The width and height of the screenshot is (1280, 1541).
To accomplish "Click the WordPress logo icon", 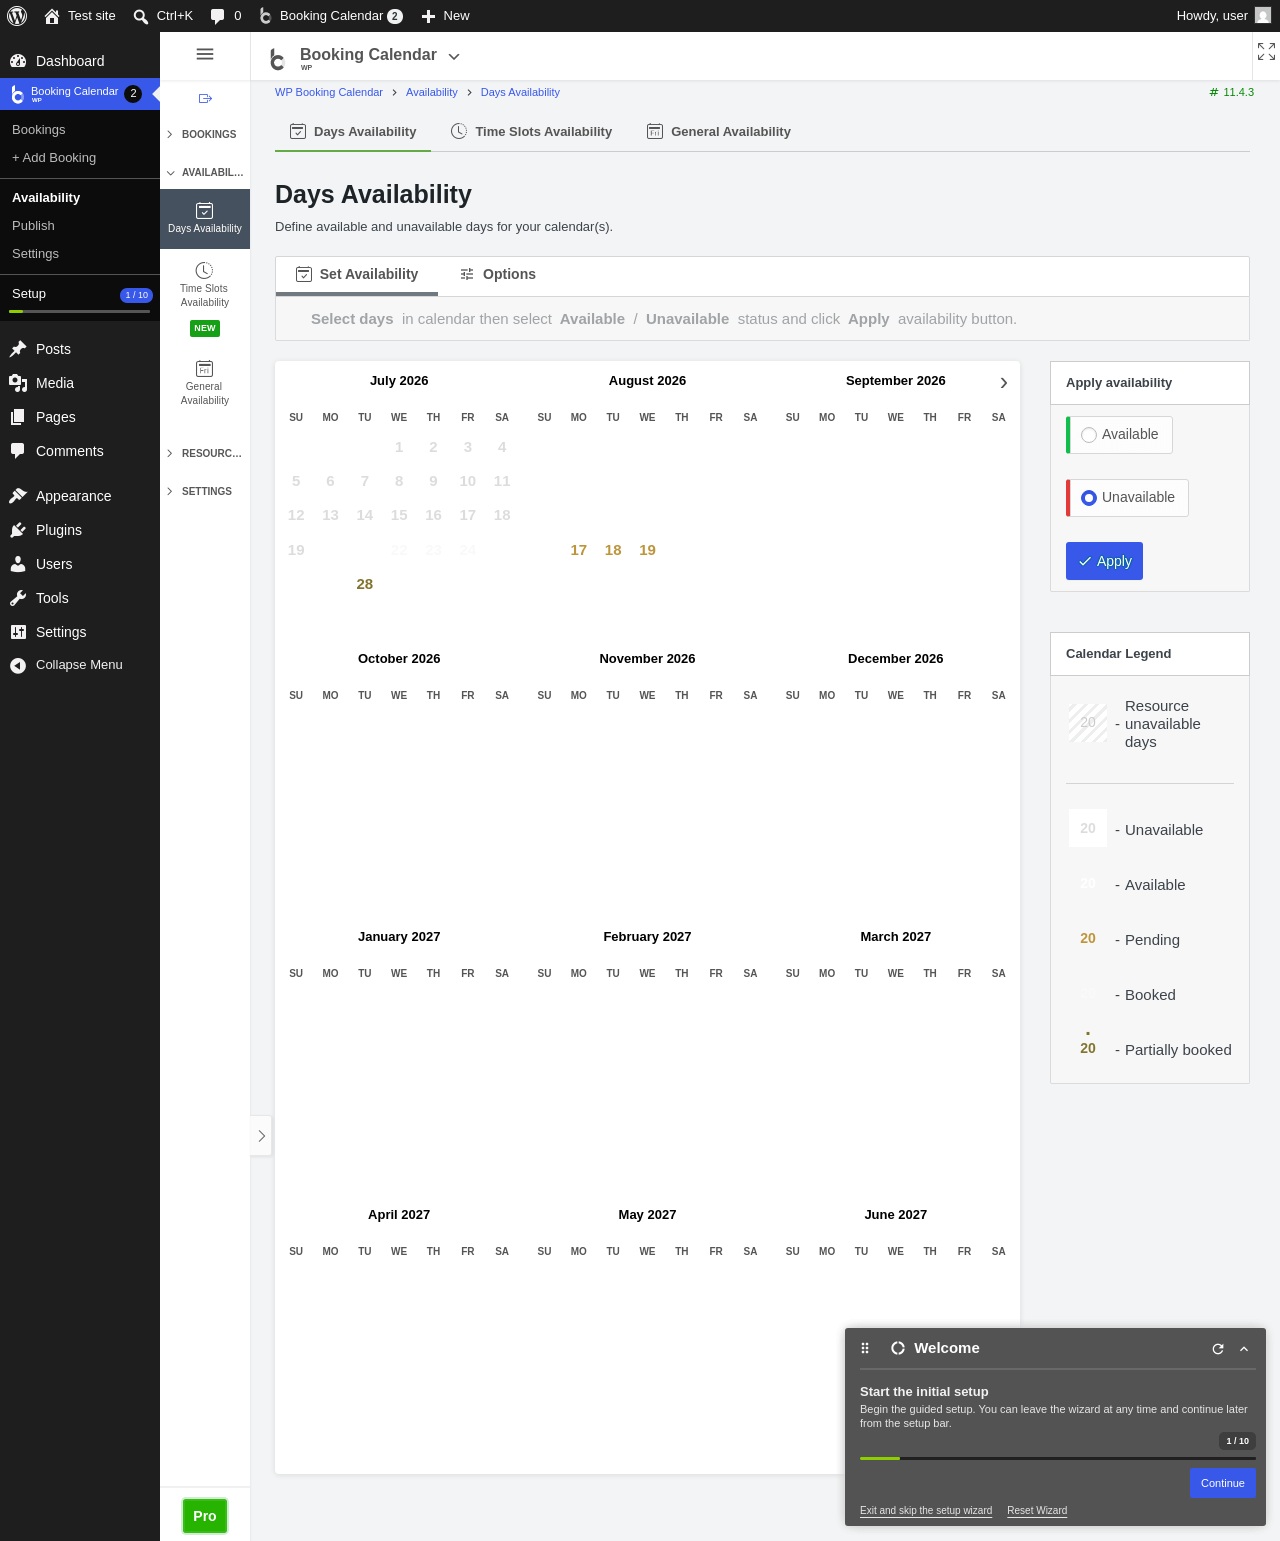I will tap(17, 16).
